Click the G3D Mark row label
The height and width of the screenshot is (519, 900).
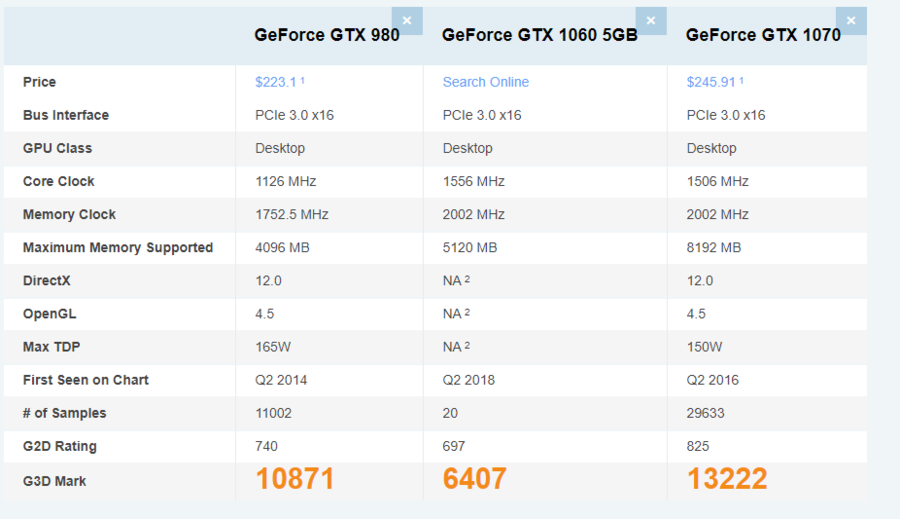coord(55,481)
